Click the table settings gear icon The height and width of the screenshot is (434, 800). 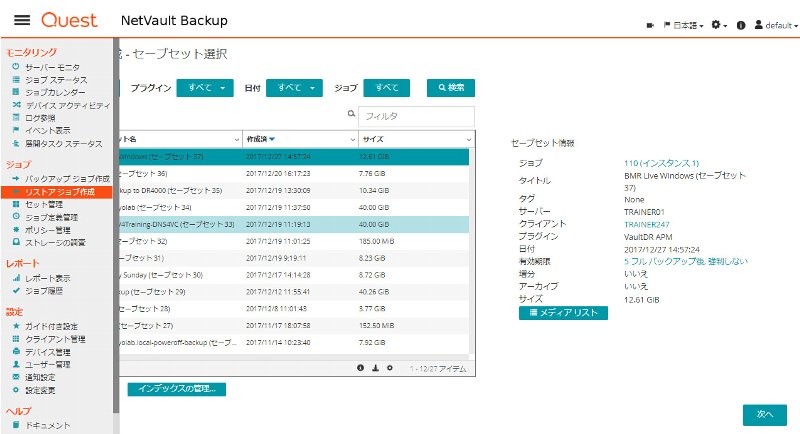point(390,368)
